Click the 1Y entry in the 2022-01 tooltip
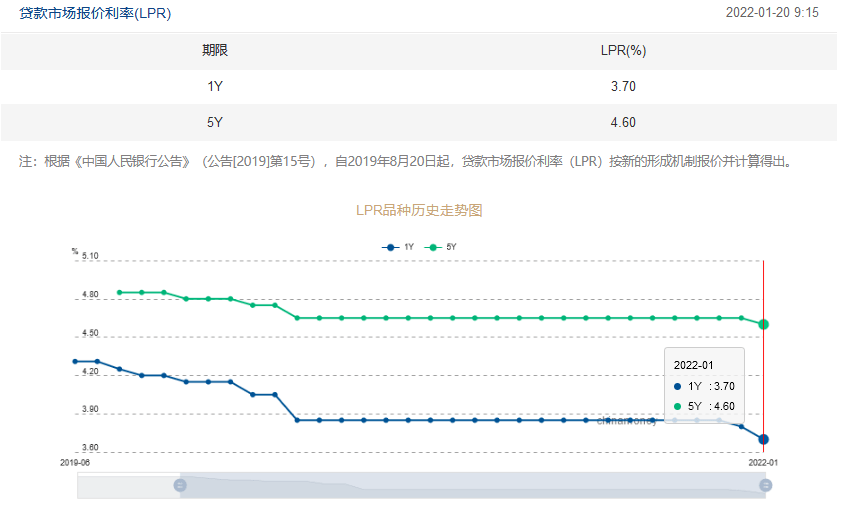 point(704,386)
